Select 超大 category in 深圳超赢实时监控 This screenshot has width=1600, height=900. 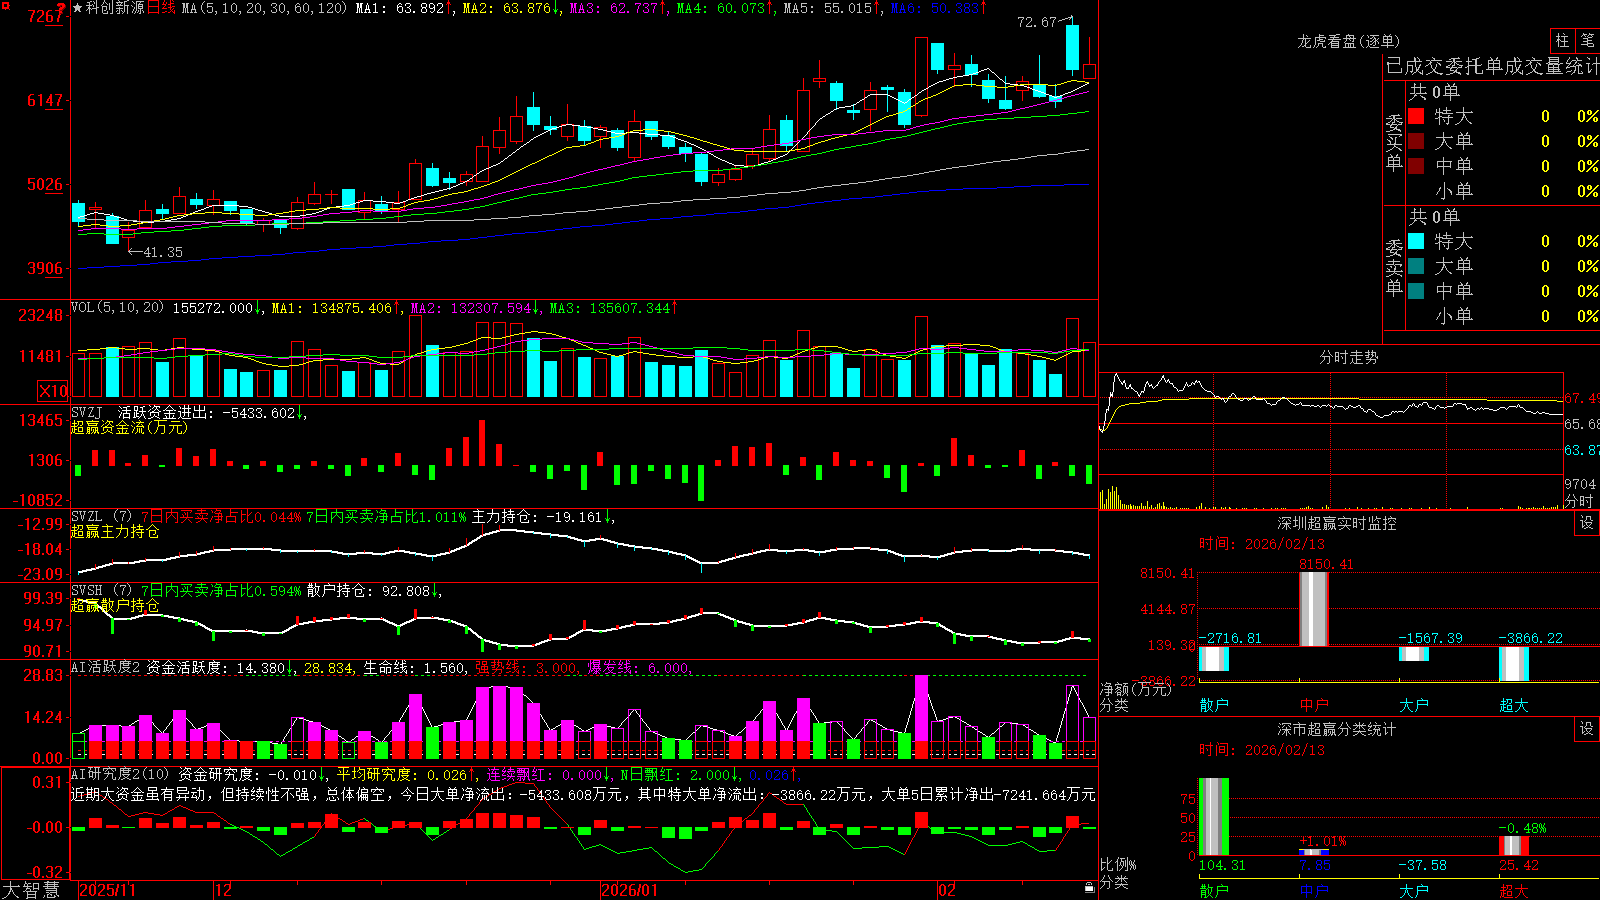(x=1514, y=705)
